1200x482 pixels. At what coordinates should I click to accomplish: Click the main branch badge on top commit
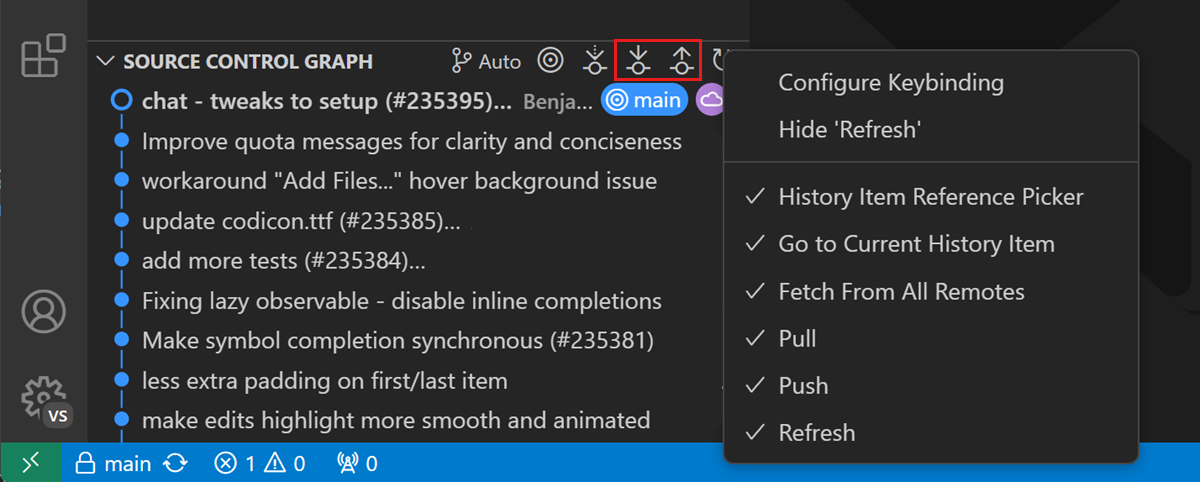pyautogui.click(x=646, y=100)
